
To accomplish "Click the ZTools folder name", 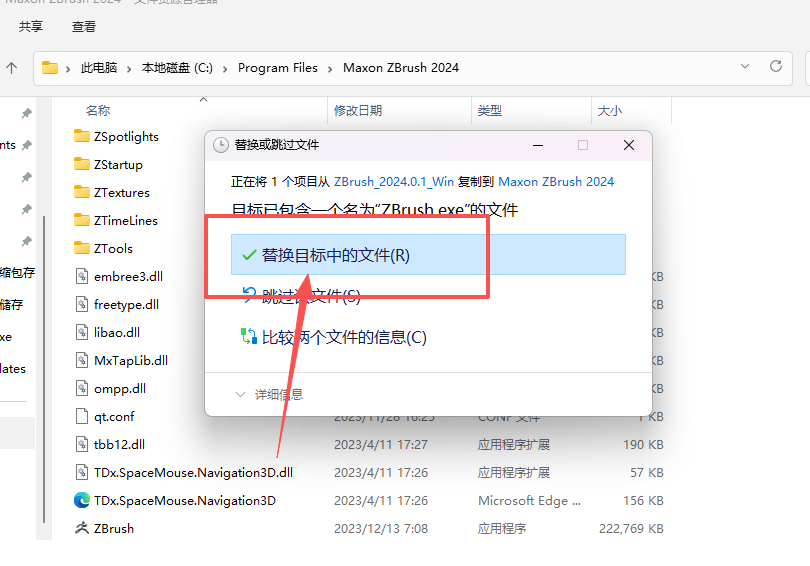I will point(113,248).
